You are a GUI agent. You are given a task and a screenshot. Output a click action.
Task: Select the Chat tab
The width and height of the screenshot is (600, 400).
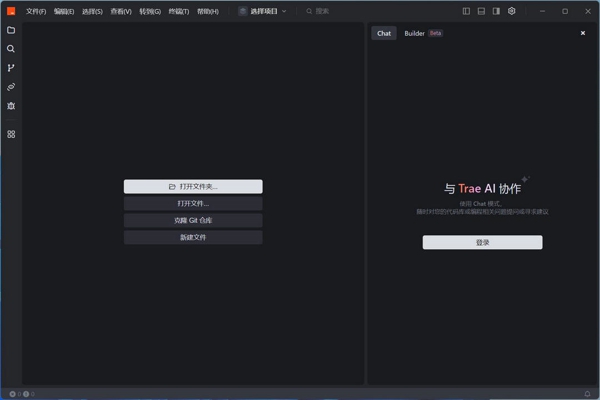[384, 33]
